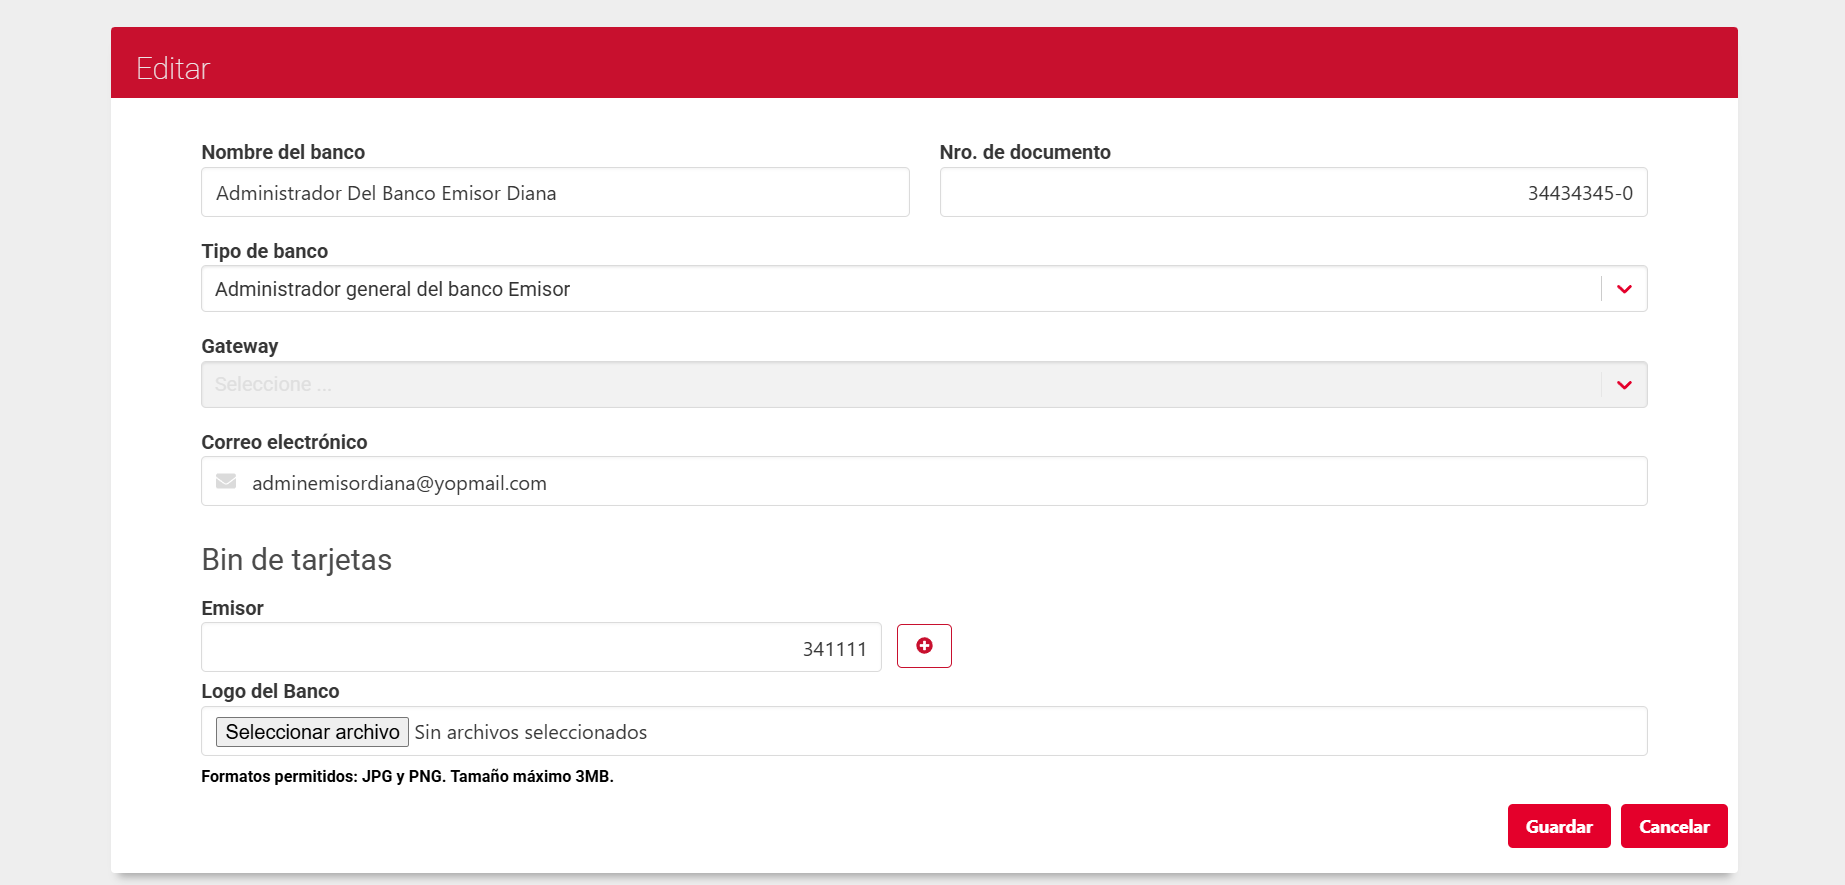1845x885 pixels.
Task: Click the Gateway 'Seleccione ...' placeholder
Action: pyautogui.click(x=273, y=385)
